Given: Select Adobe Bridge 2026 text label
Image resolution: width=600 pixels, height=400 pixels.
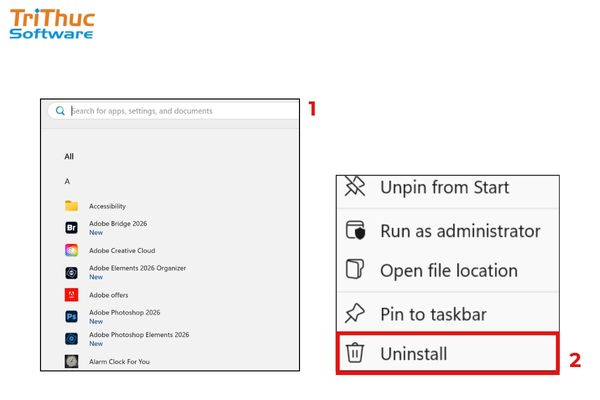Looking at the screenshot, I should pos(118,224).
